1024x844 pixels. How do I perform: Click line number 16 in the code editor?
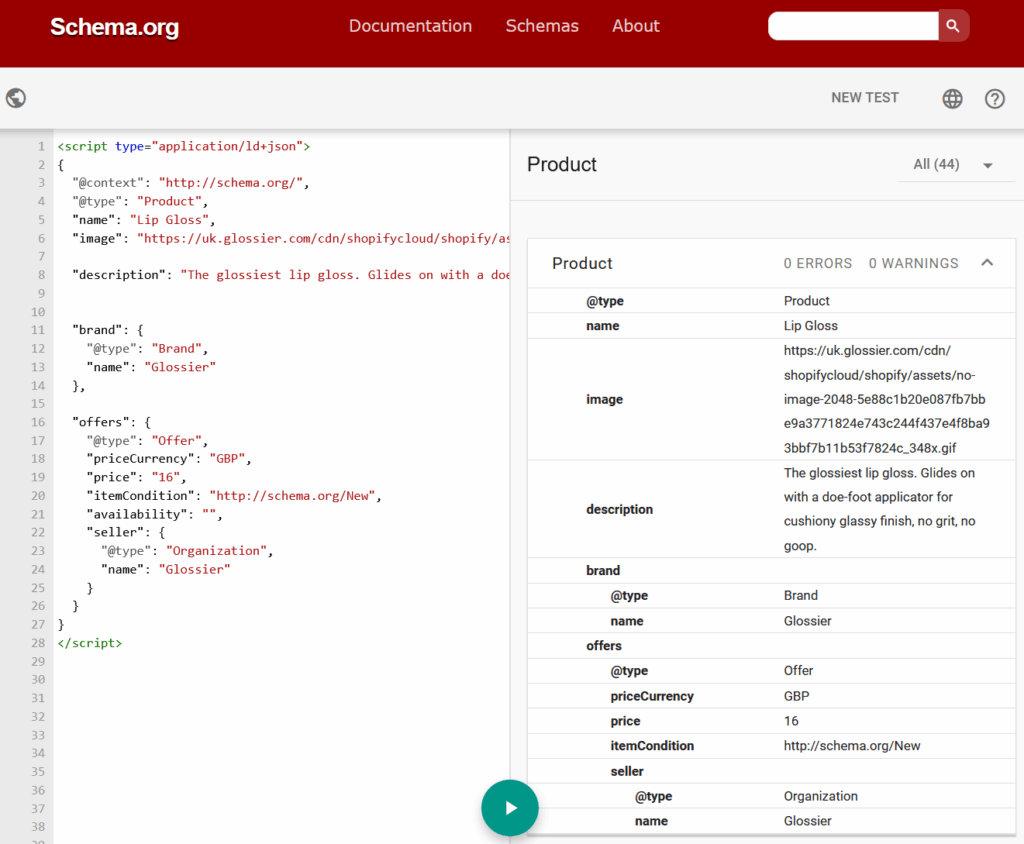tap(37, 421)
